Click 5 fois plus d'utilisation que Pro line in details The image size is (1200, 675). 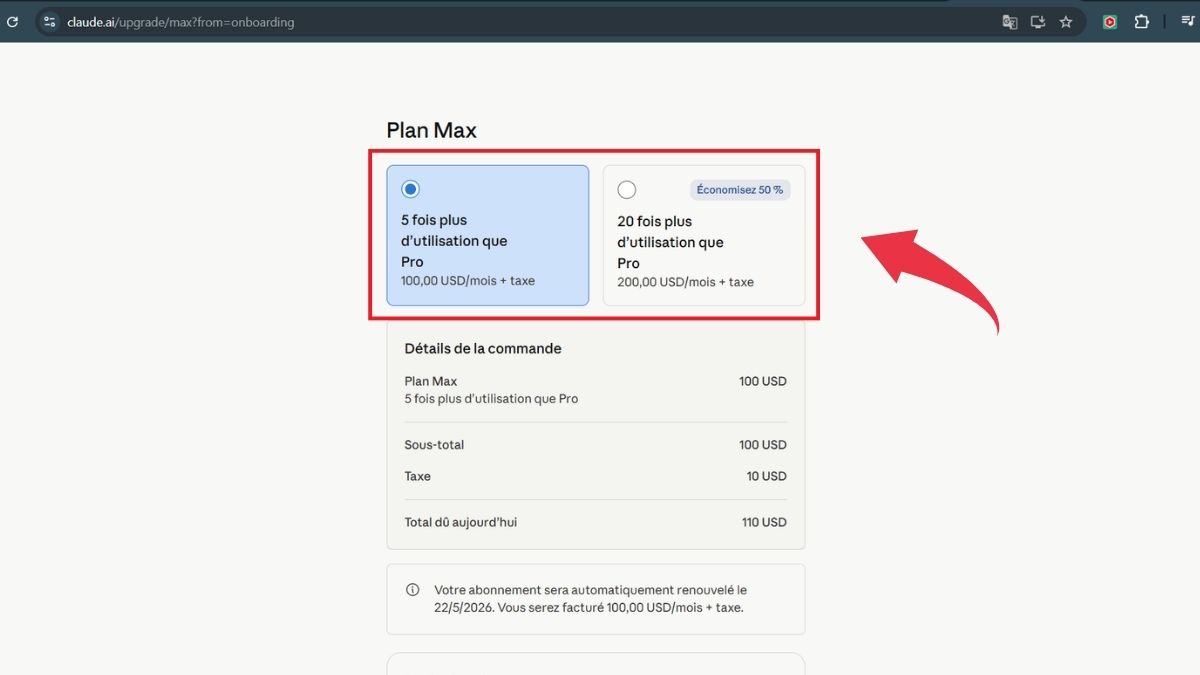point(491,399)
